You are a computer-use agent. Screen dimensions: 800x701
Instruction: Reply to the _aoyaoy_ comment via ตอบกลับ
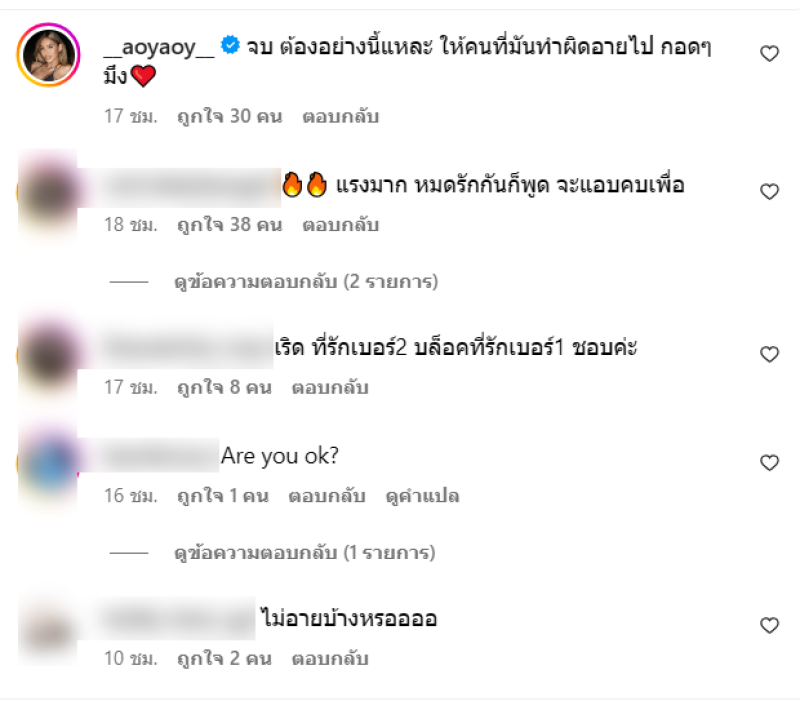[x=340, y=116]
